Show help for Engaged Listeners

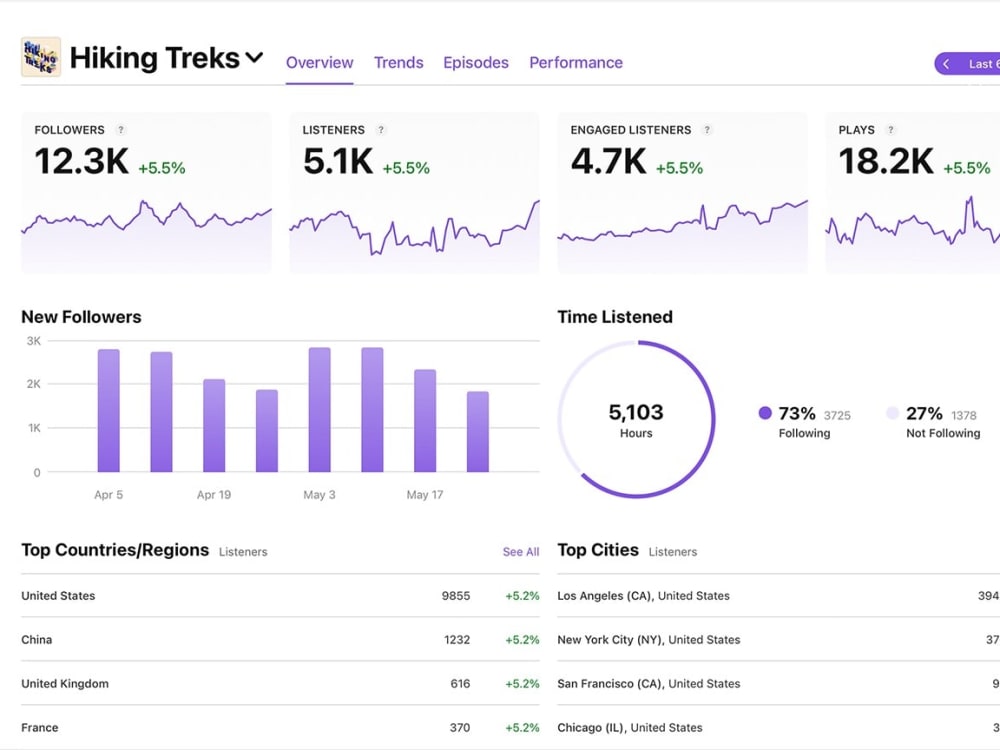coord(707,129)
